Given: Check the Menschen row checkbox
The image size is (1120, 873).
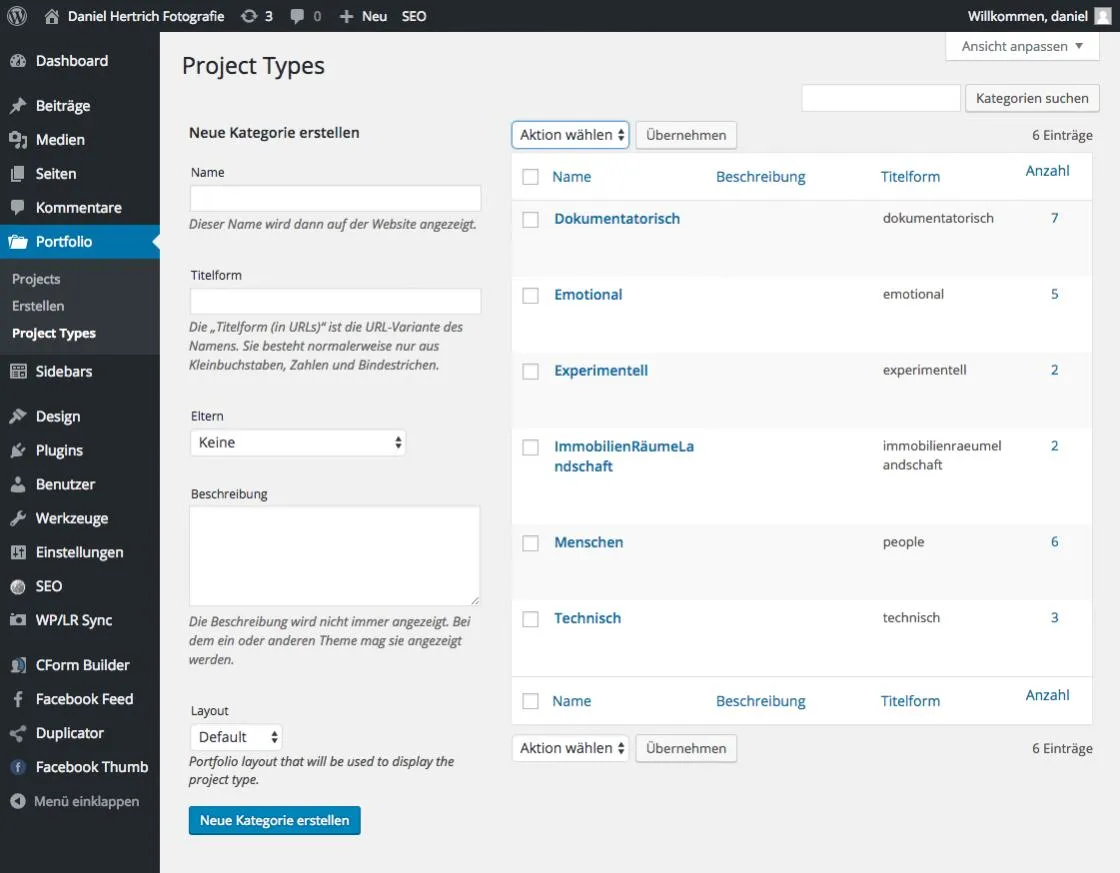Looking at the screenshot, I should (x=530, y=543).
